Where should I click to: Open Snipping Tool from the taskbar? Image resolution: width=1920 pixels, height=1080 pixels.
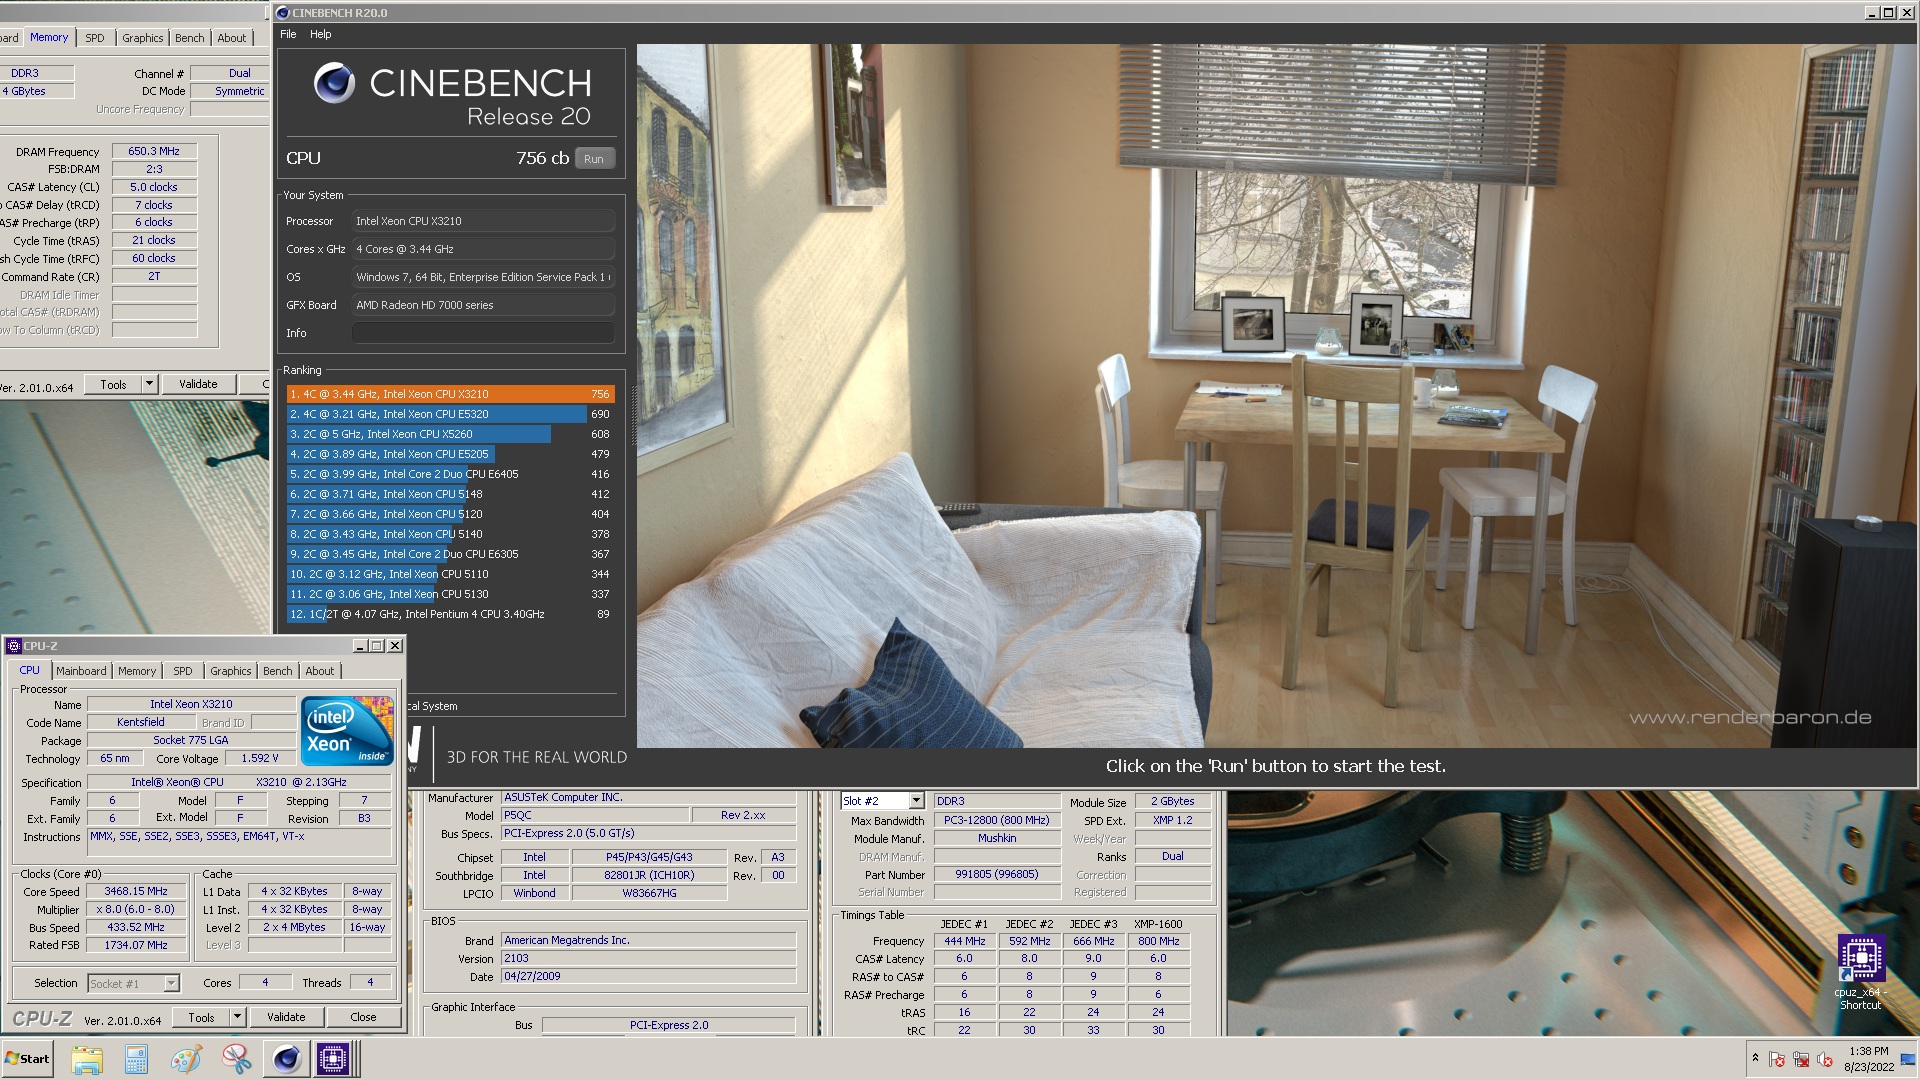pos(236,1059)
